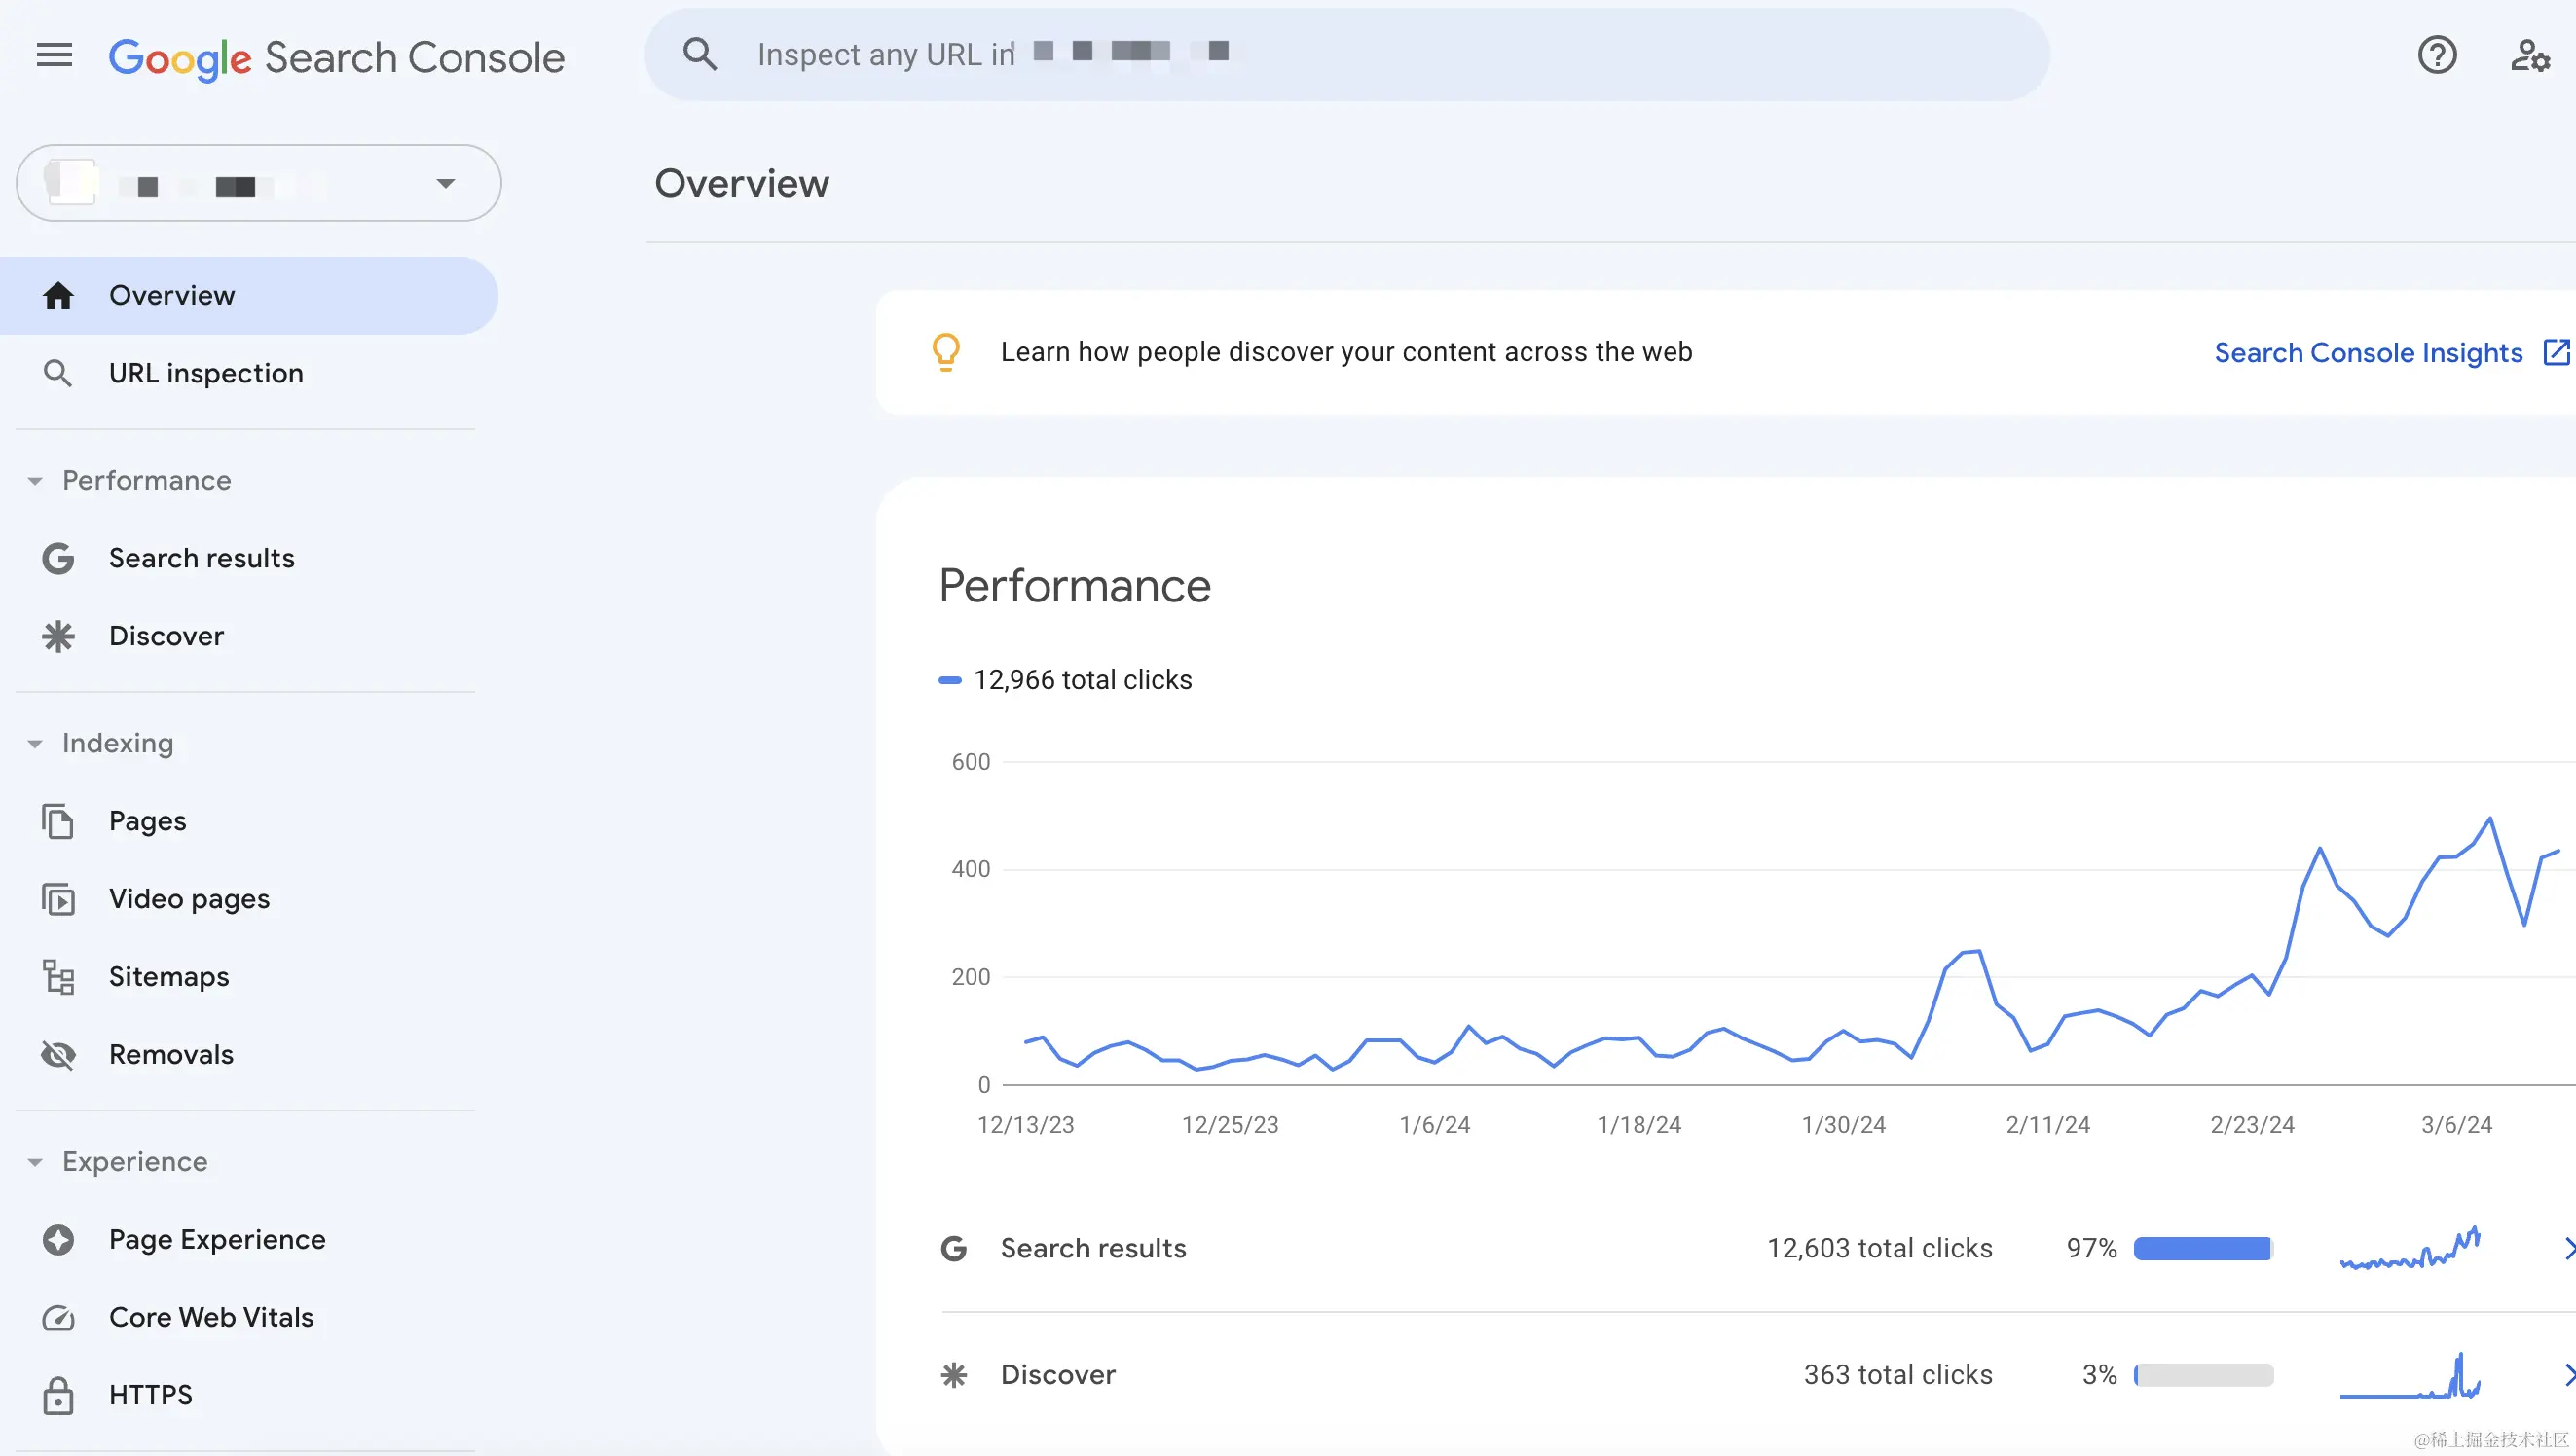2576x1456 pixels.
Task: Open user settings icon at top right
Action: (2529, 55)
